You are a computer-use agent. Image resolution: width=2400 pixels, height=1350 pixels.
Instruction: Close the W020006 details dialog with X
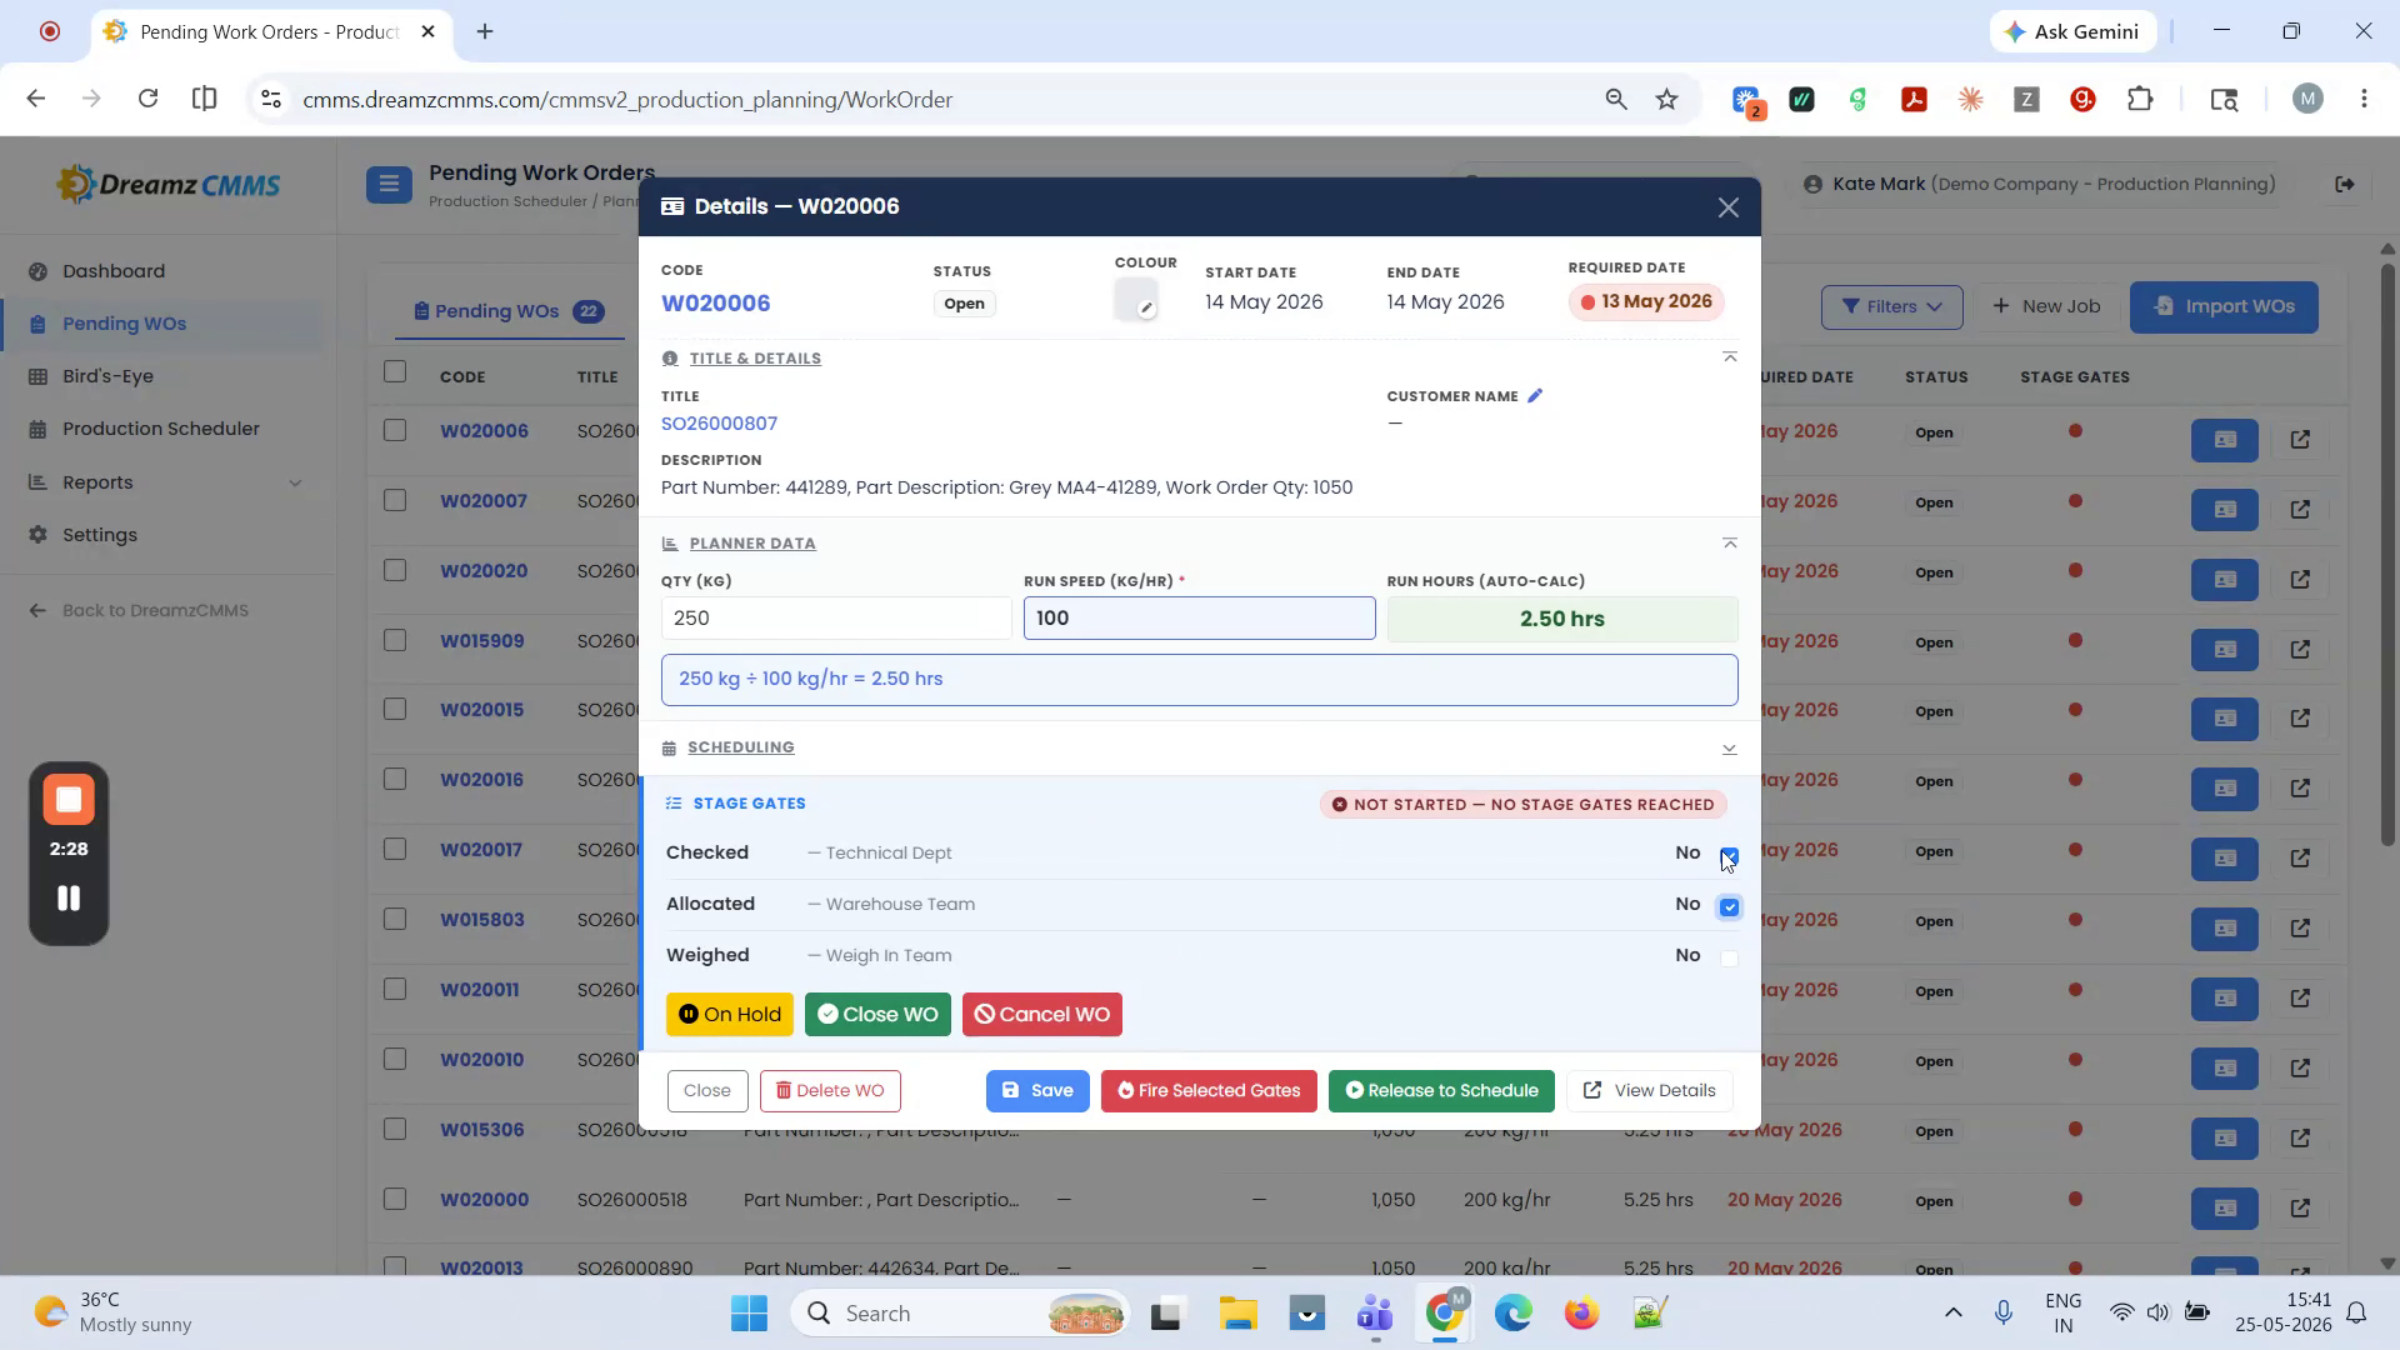pyautogui.click(x=1728, y=207)
